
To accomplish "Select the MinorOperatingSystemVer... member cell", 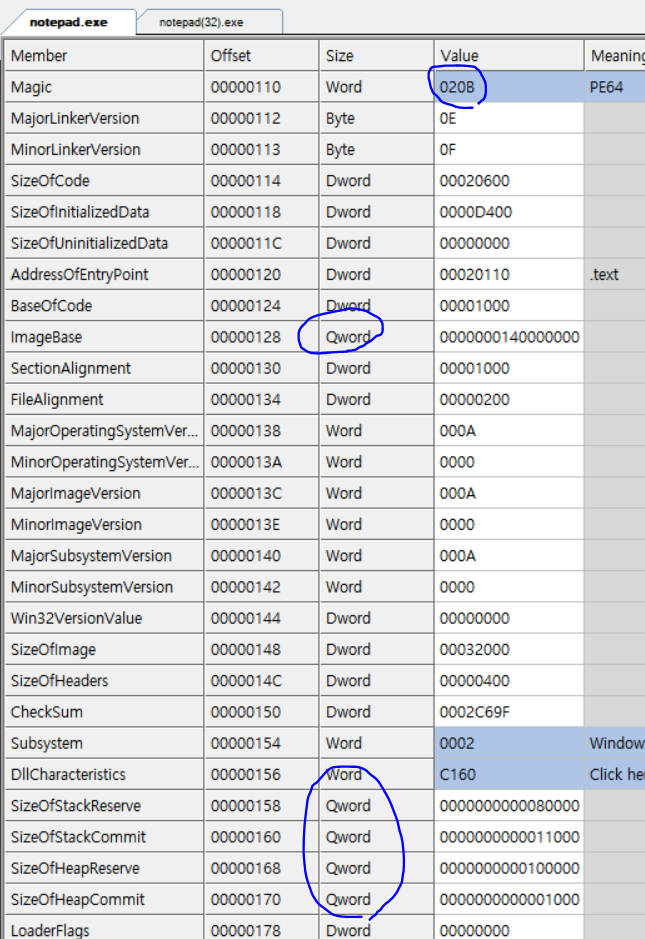I will tap(104, 462).
